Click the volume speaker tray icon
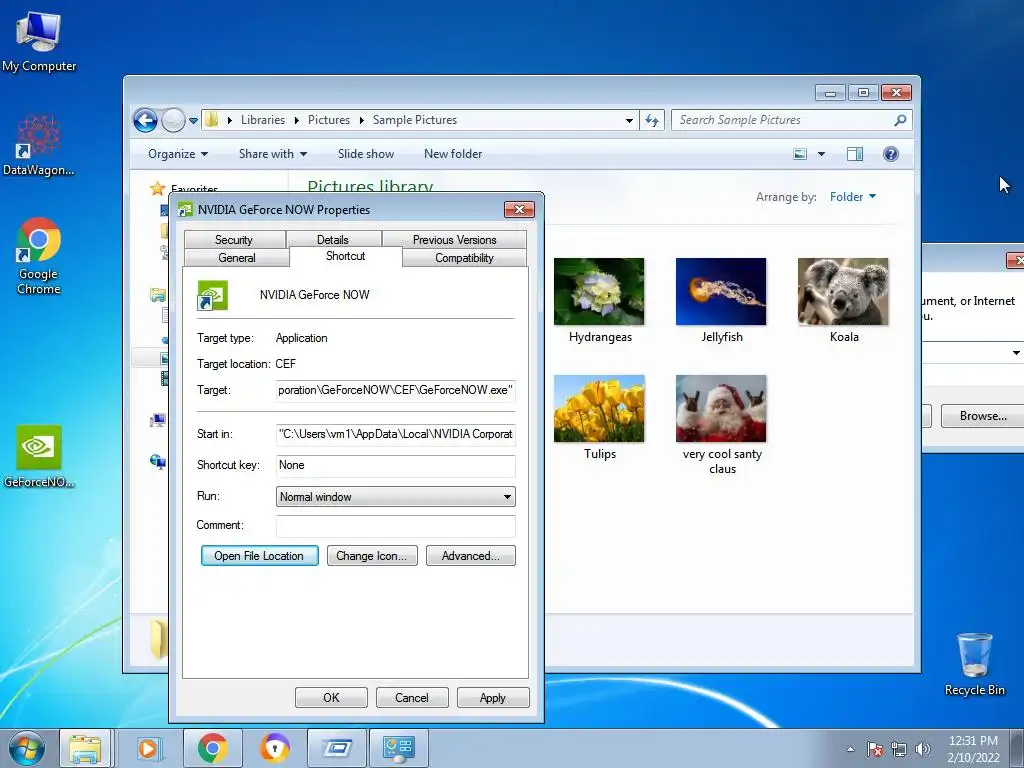The height and width of the screenshot is (768, 1024). tap(922, 749)
